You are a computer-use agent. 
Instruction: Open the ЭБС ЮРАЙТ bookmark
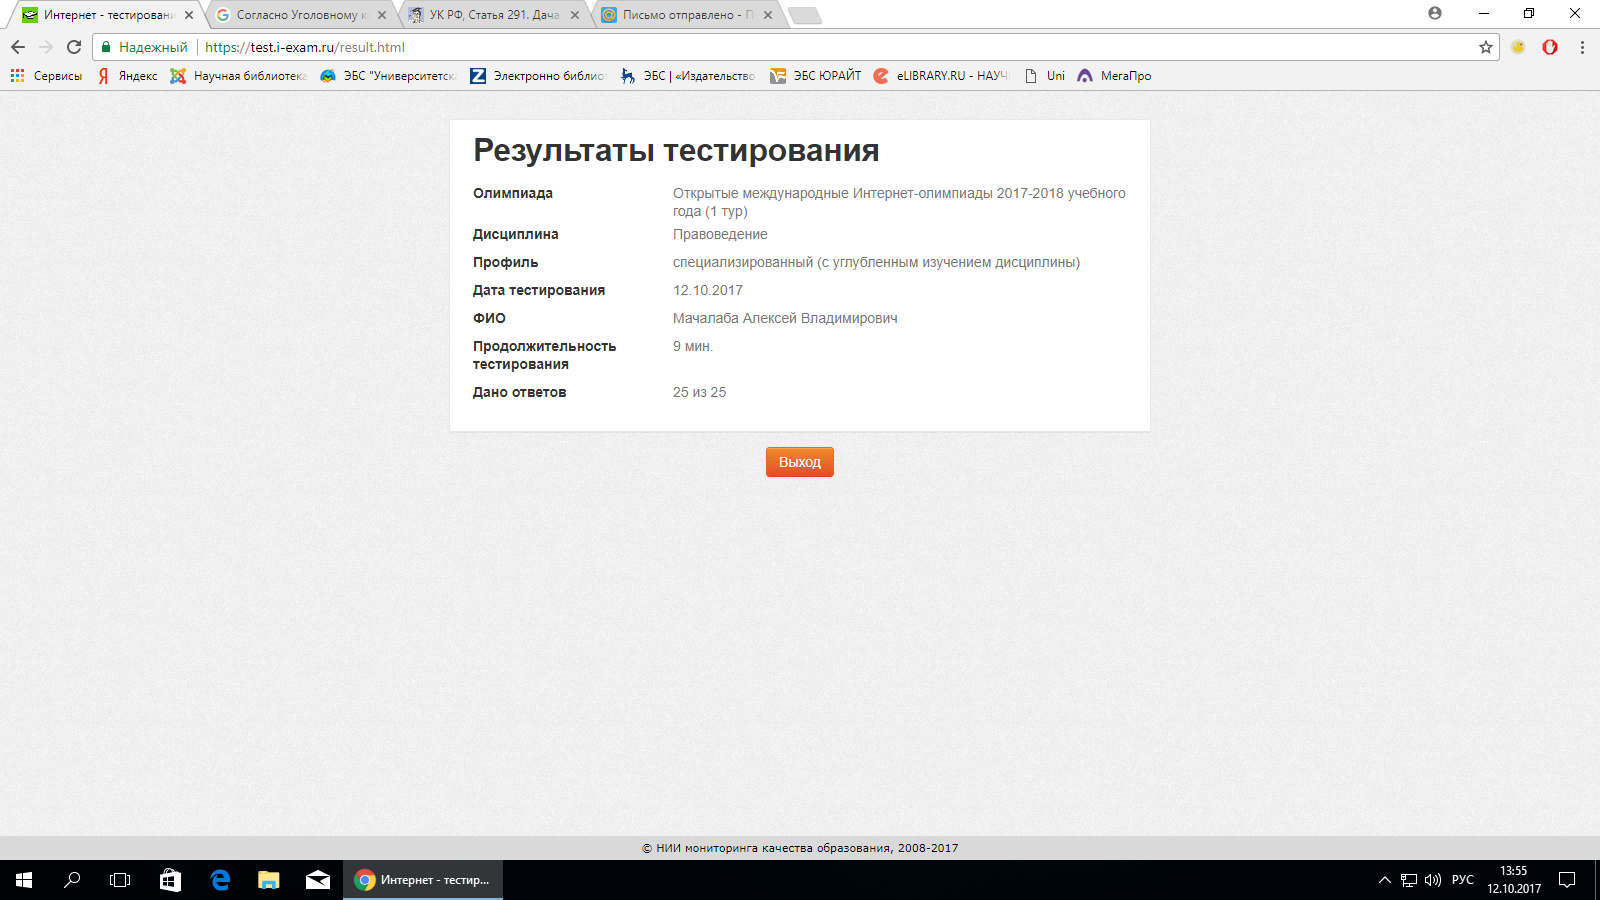click(815, 76)
